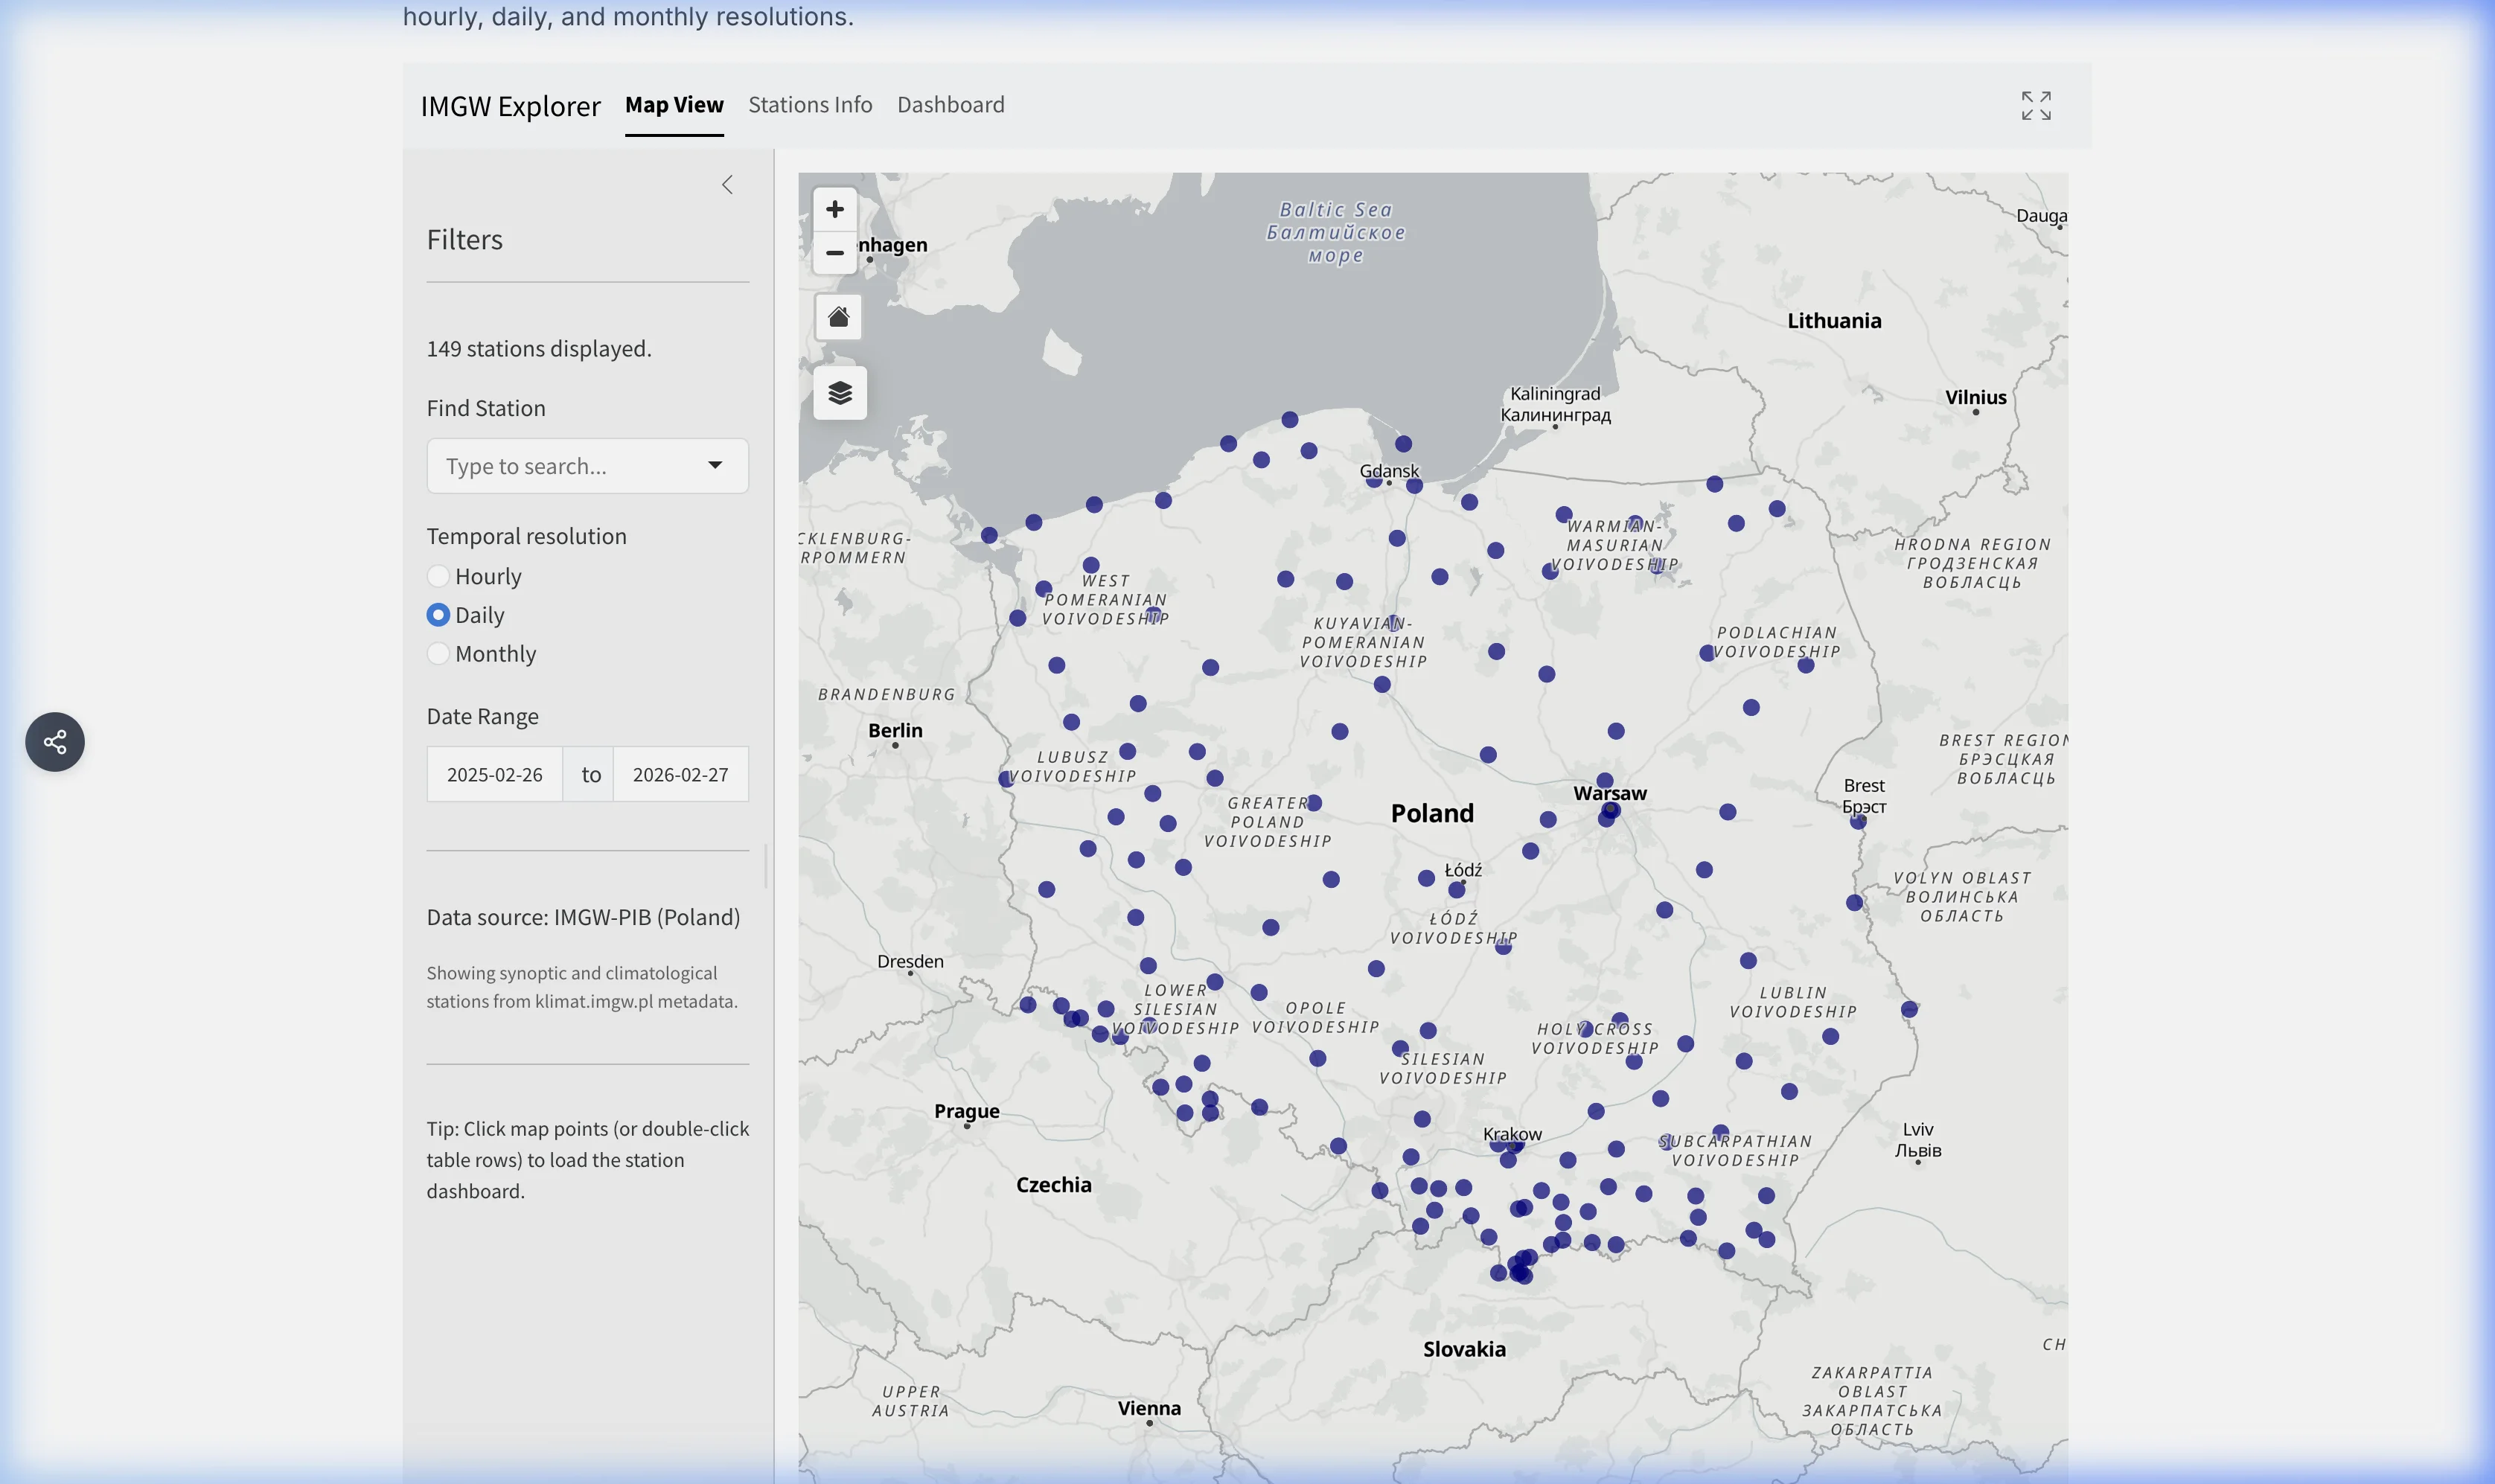Collapse the Filters sidebar
The width and height of the screenshot is (2495, 1484).
(727, 184)
